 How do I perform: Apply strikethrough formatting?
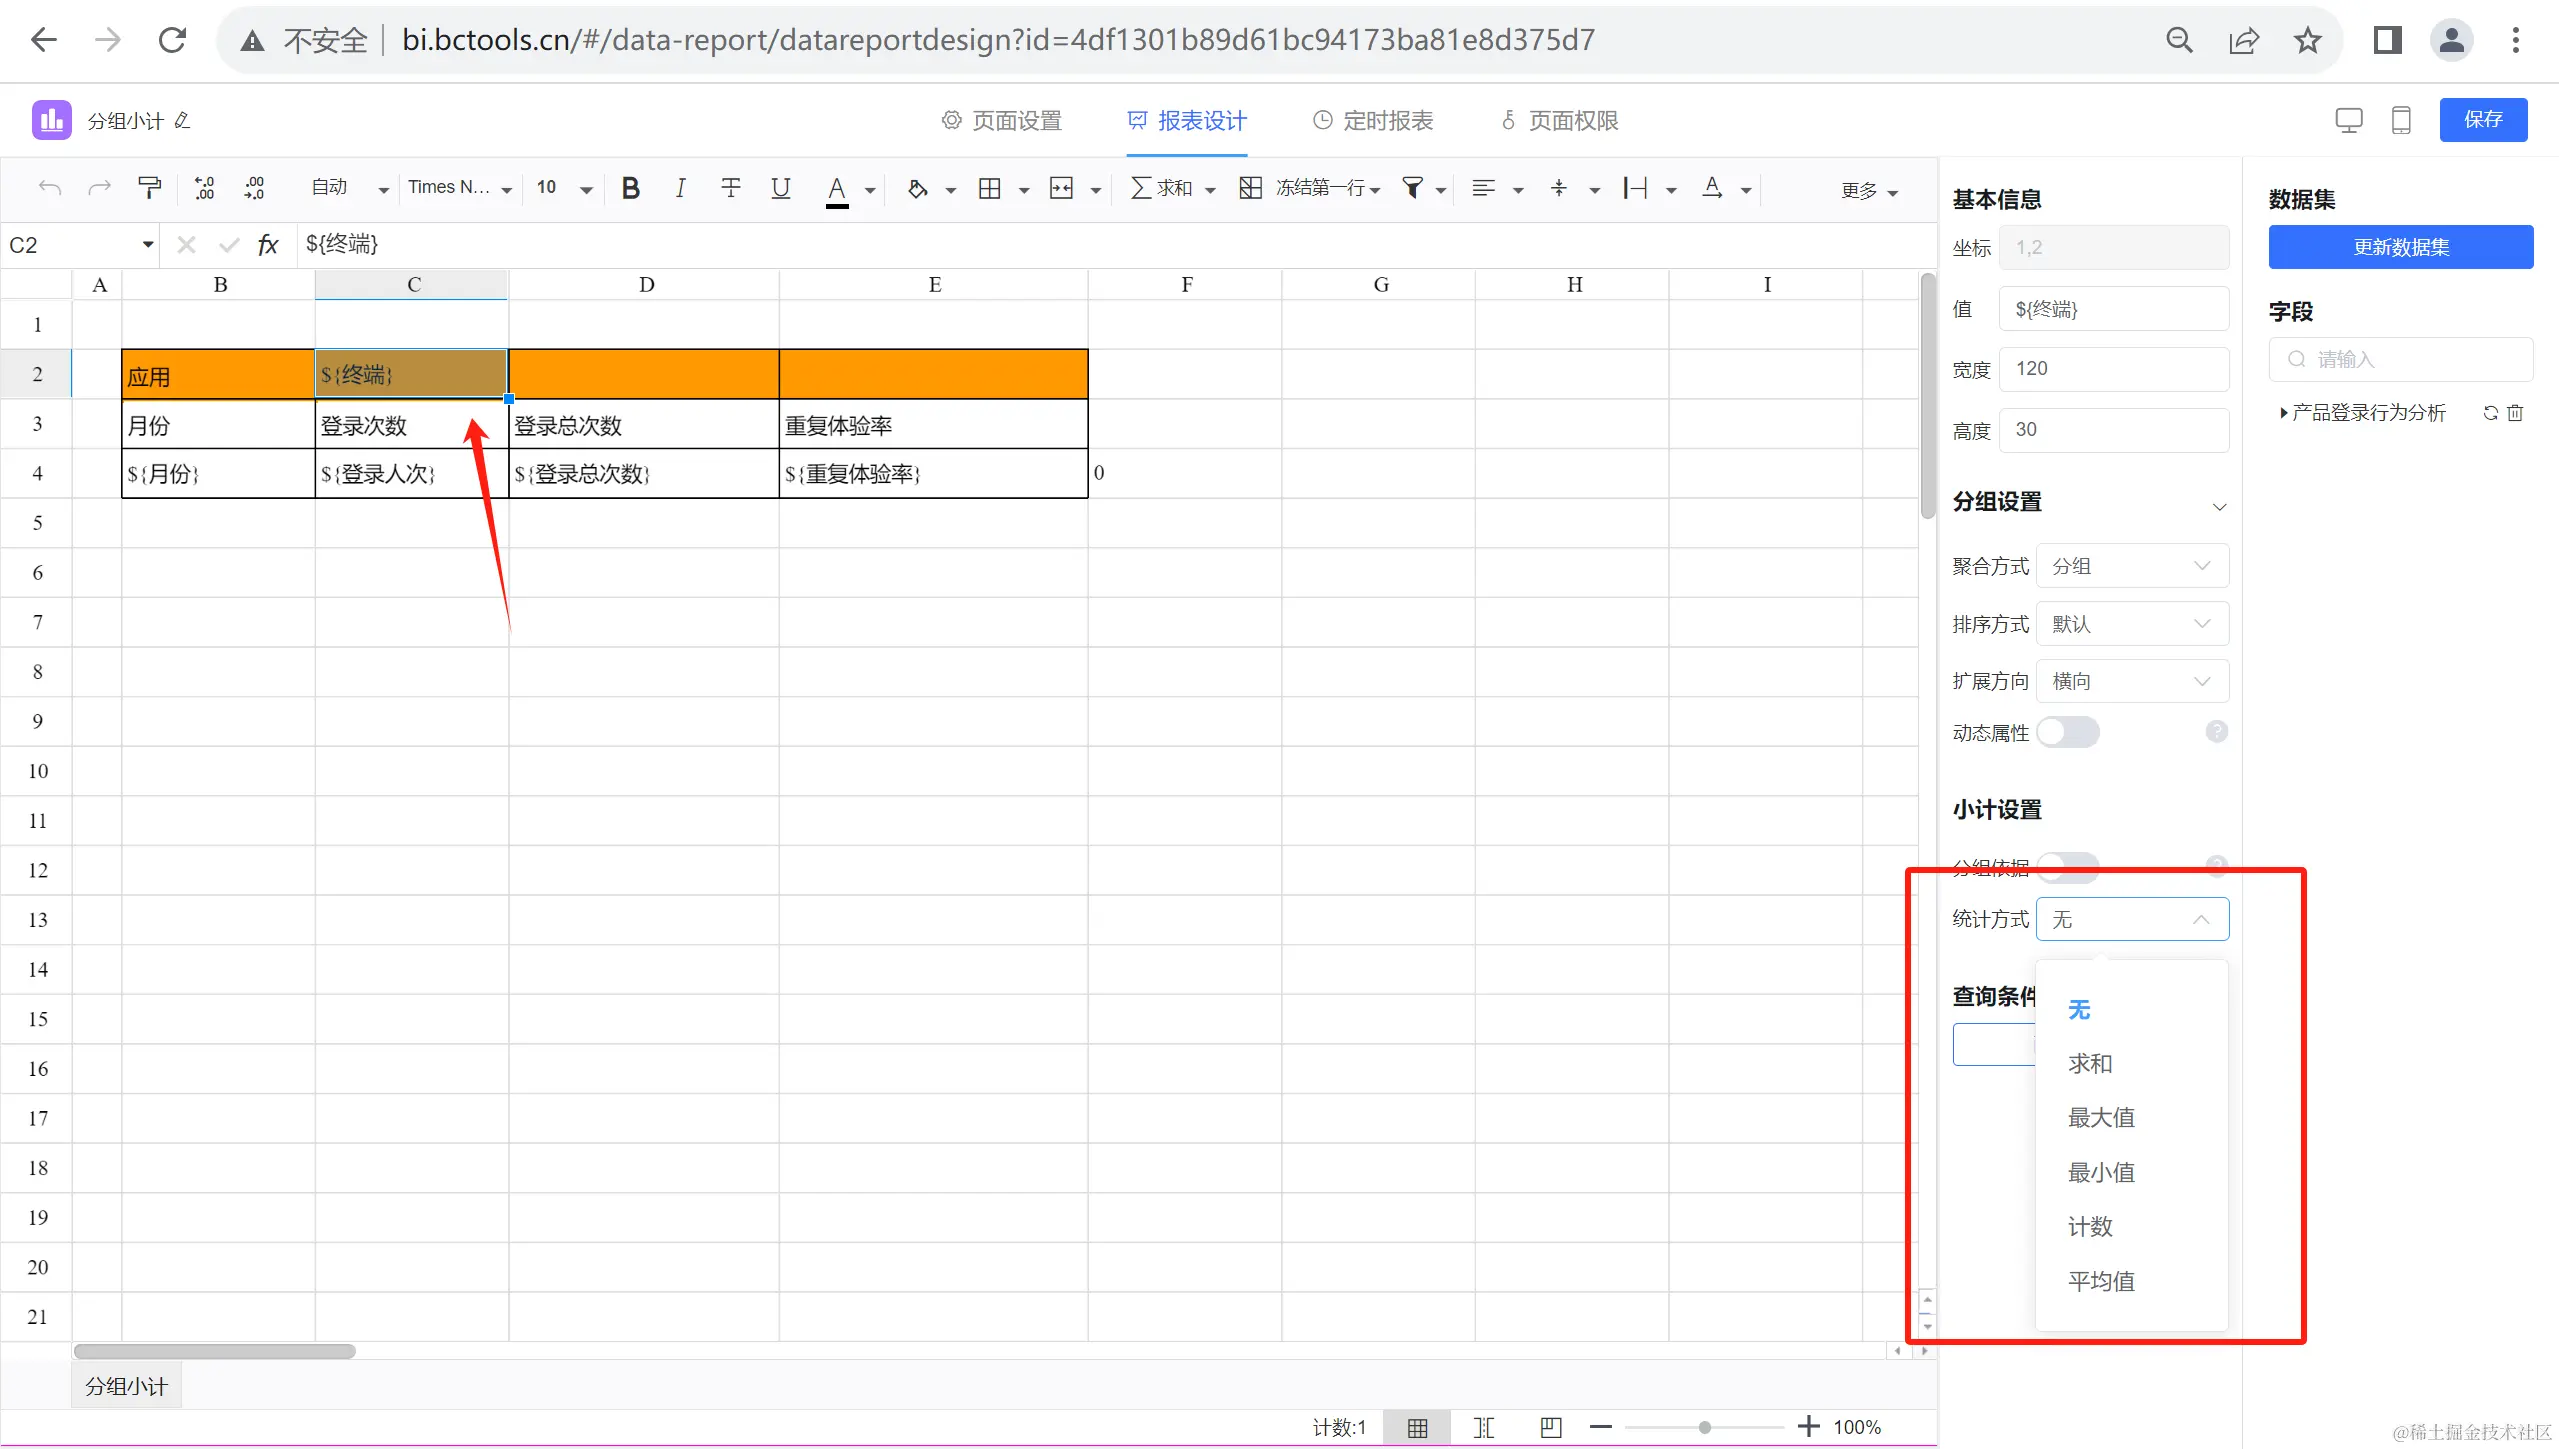(x=731, y=188)
